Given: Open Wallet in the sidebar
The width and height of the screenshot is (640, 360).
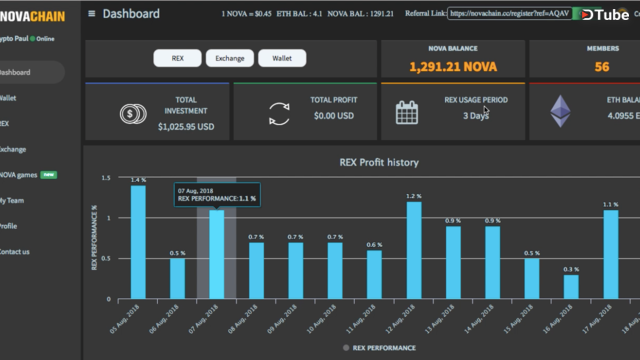Looking at the screenshot, I should click(x=8, y=98).
